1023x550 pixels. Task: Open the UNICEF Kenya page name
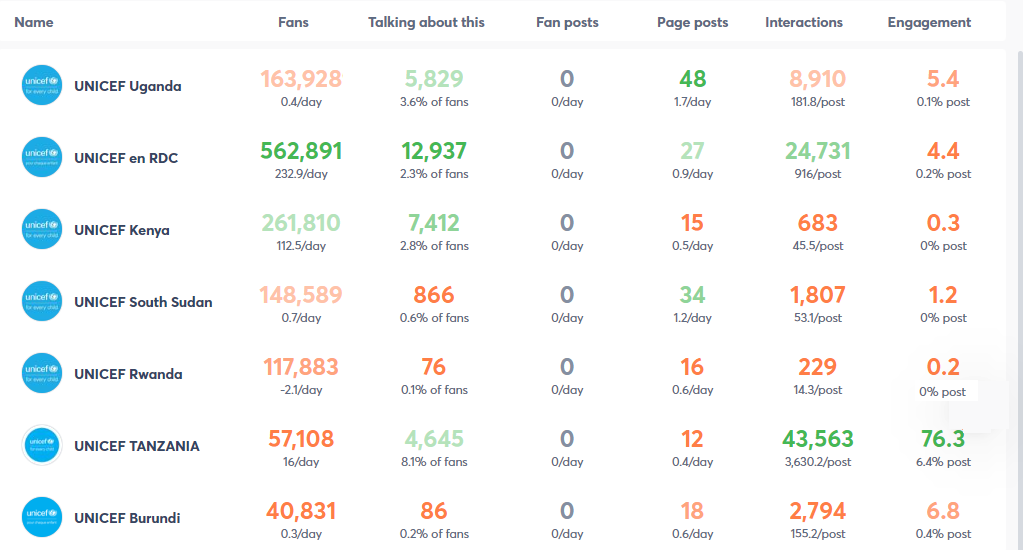coord(122,230)
